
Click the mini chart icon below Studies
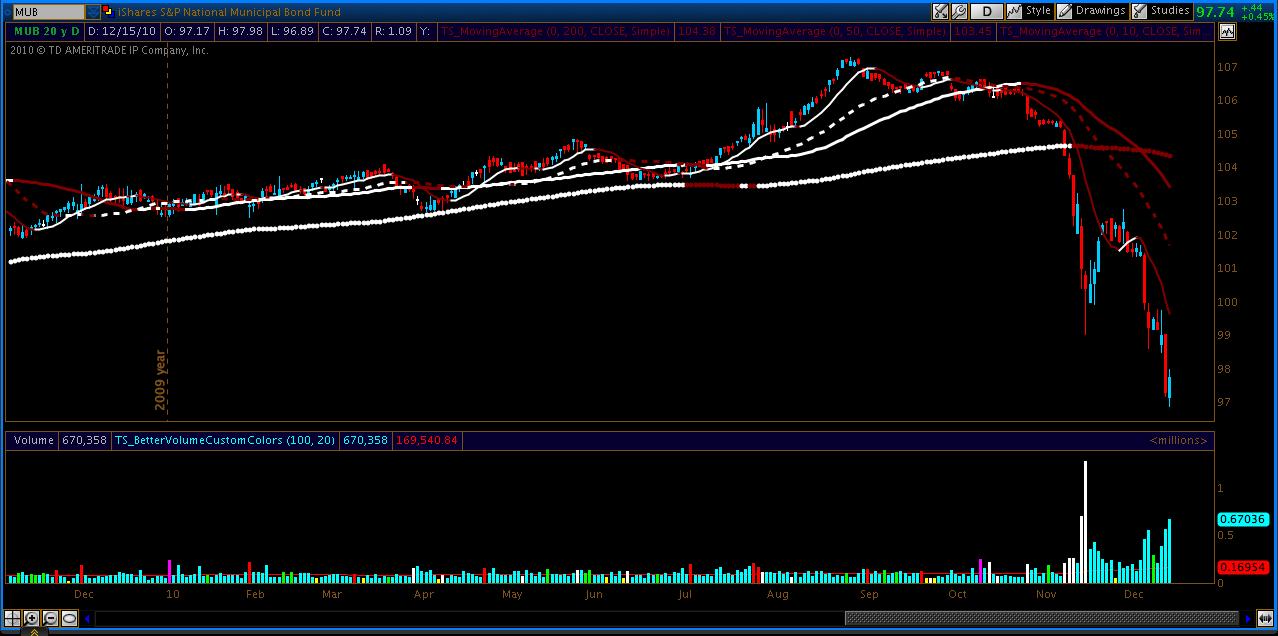click(x=1227, y=32)
